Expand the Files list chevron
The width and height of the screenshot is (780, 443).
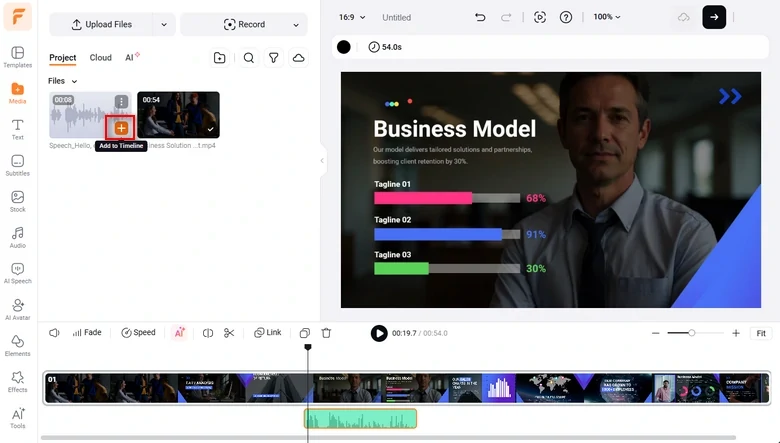coord(75,81)
